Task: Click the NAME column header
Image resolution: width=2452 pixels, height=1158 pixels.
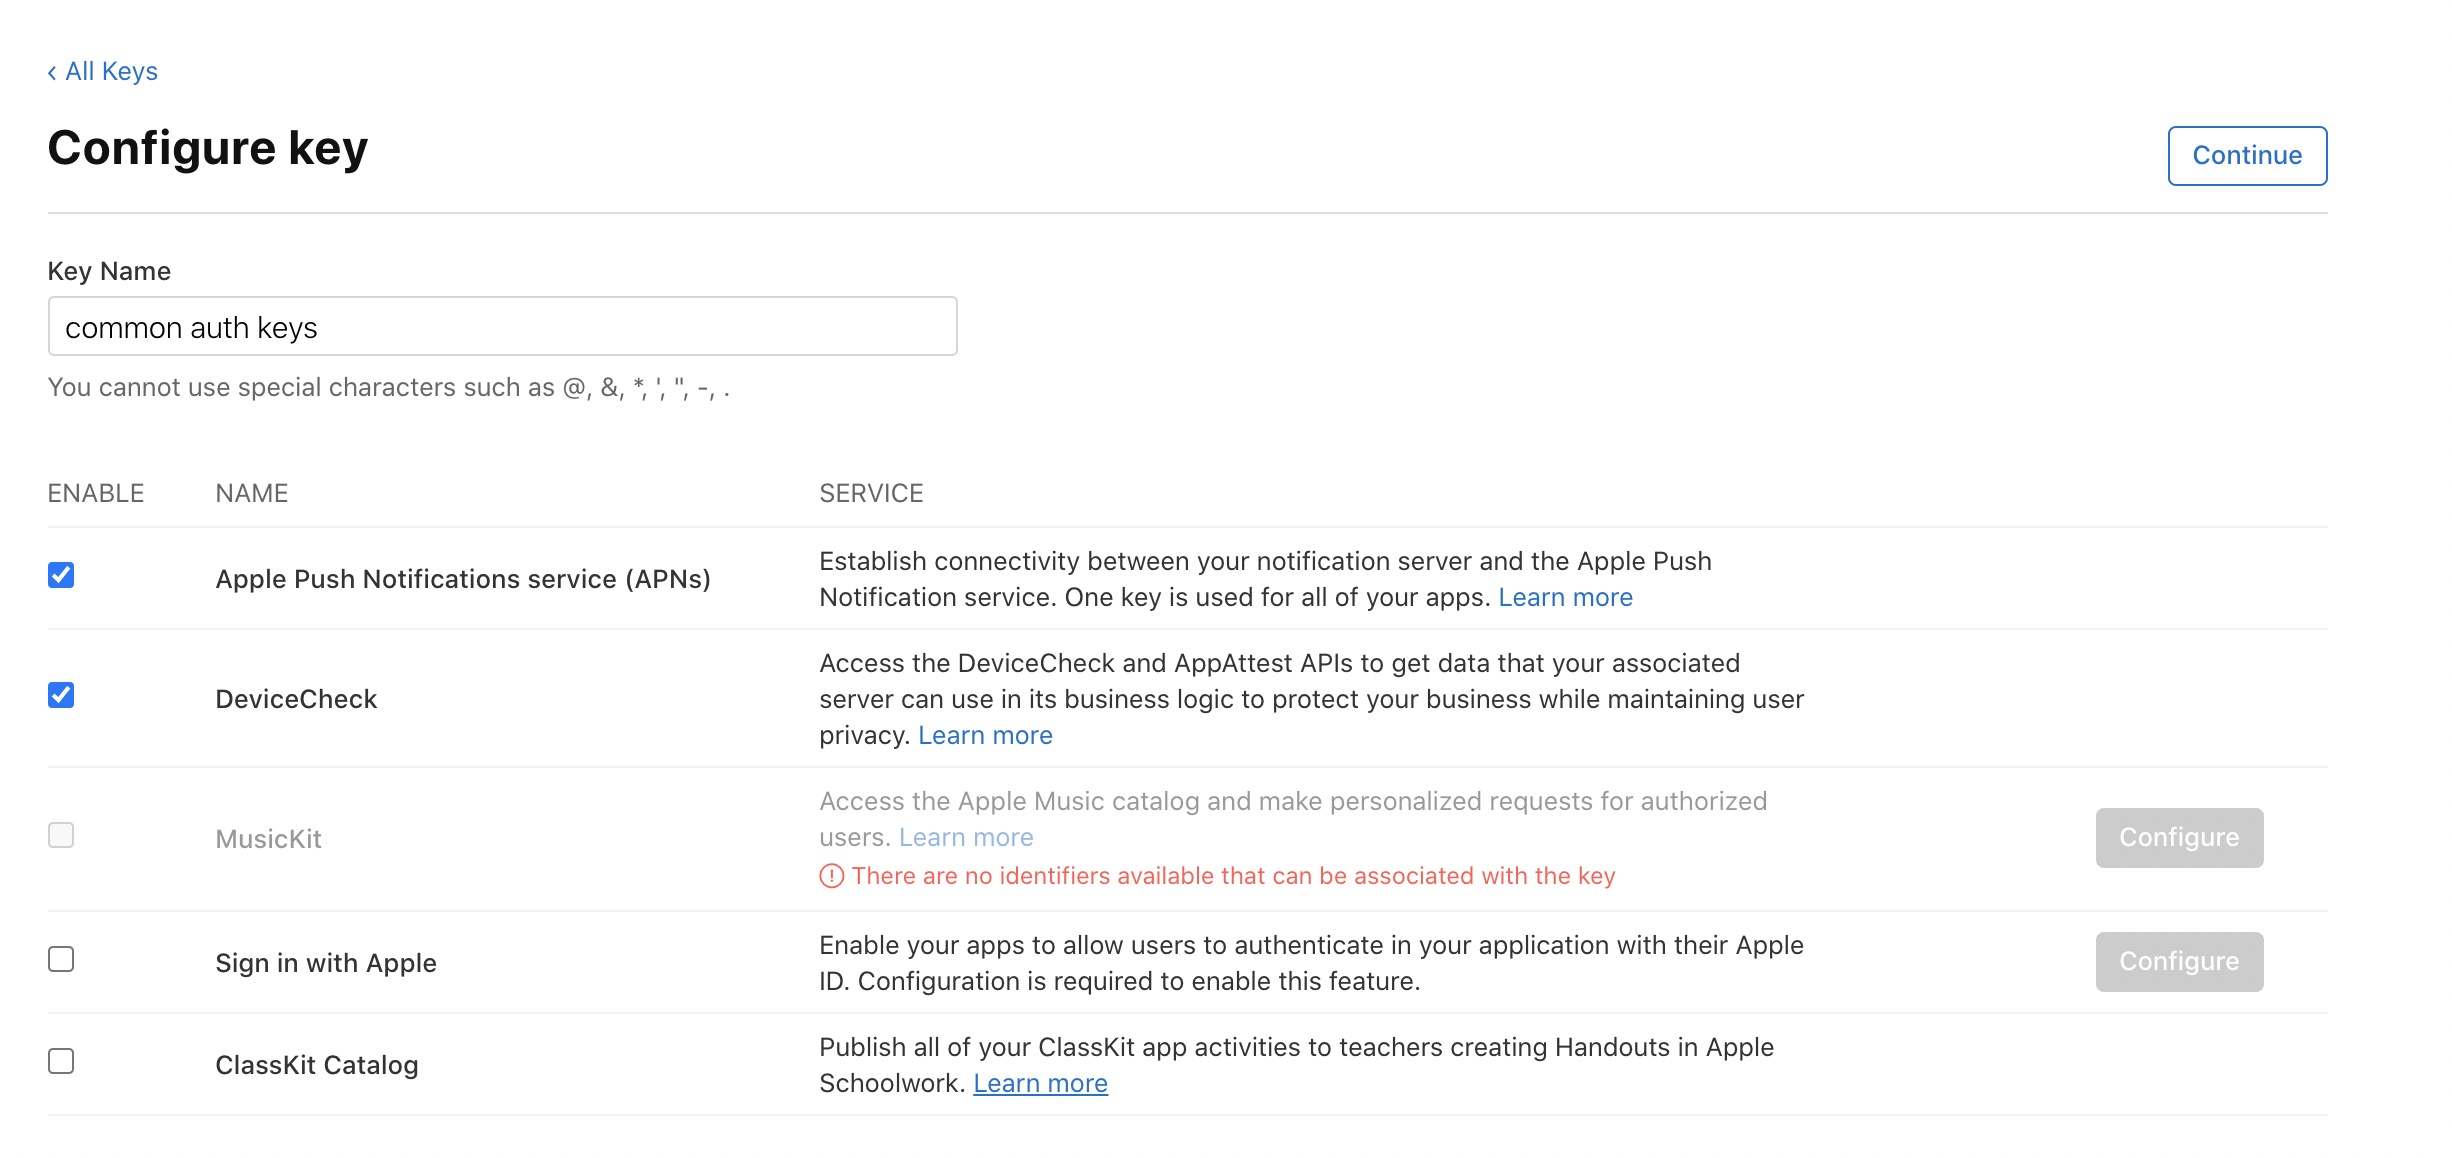Action: [x=252, y=493]
